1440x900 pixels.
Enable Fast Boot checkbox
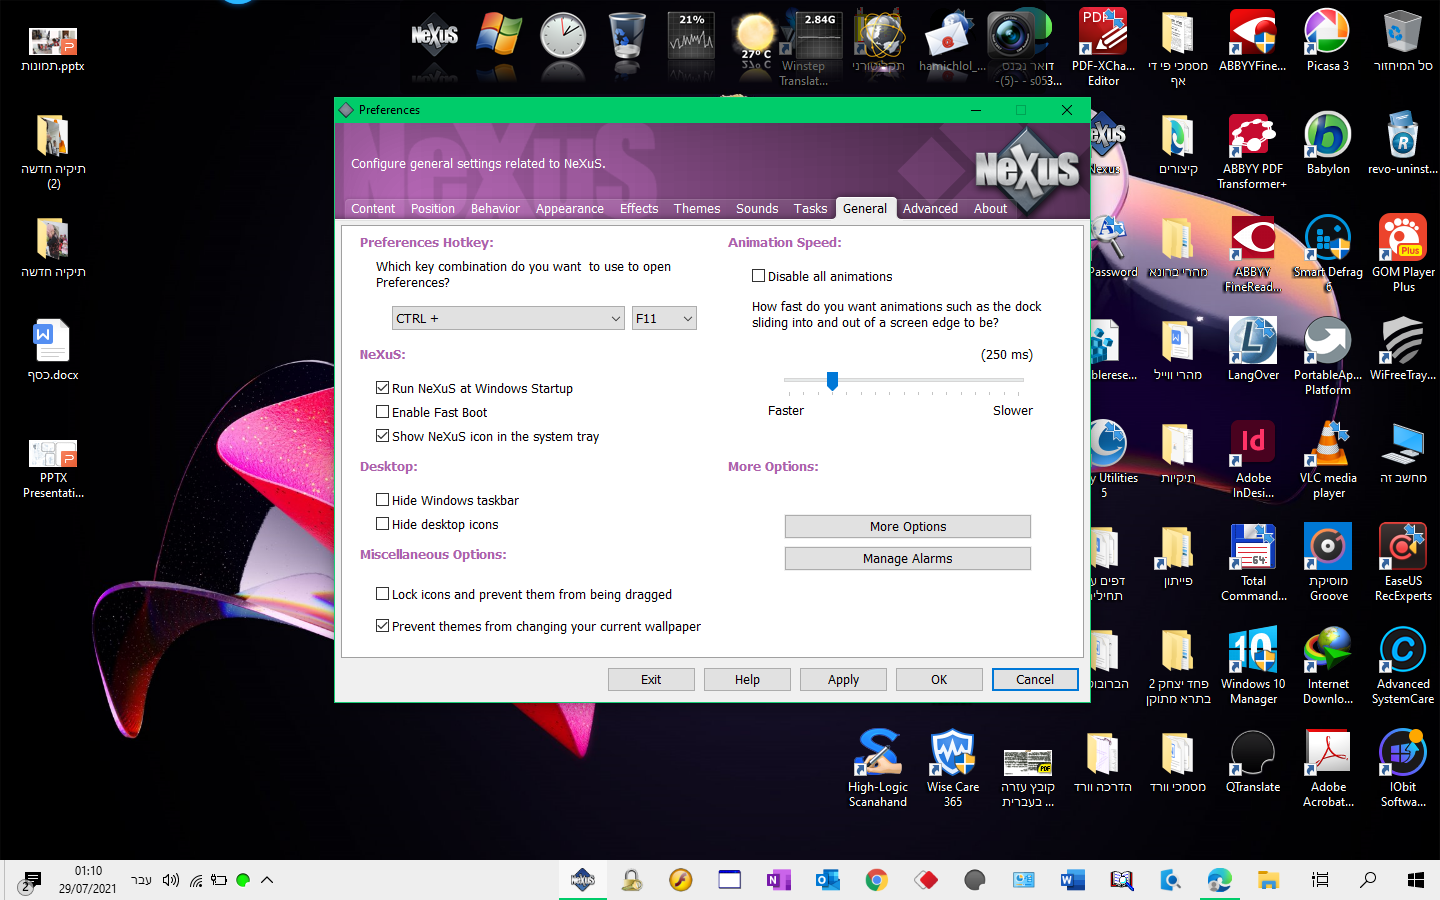(x=382, y=412)
